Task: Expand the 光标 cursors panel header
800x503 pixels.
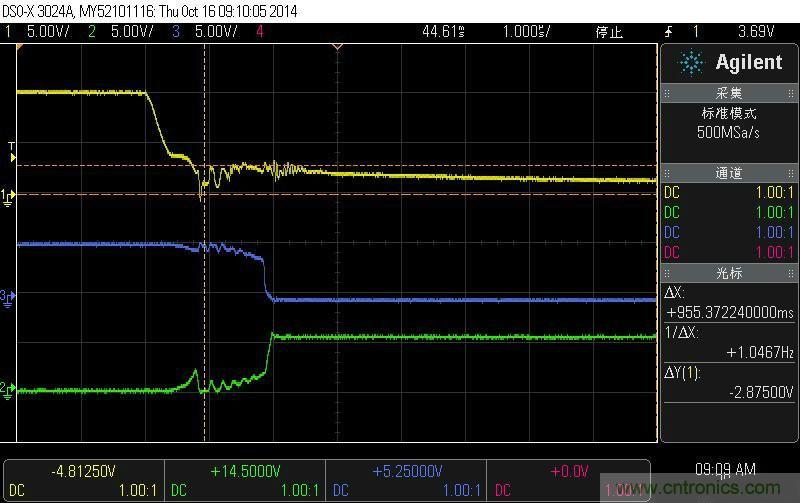Action: (729, 273)
